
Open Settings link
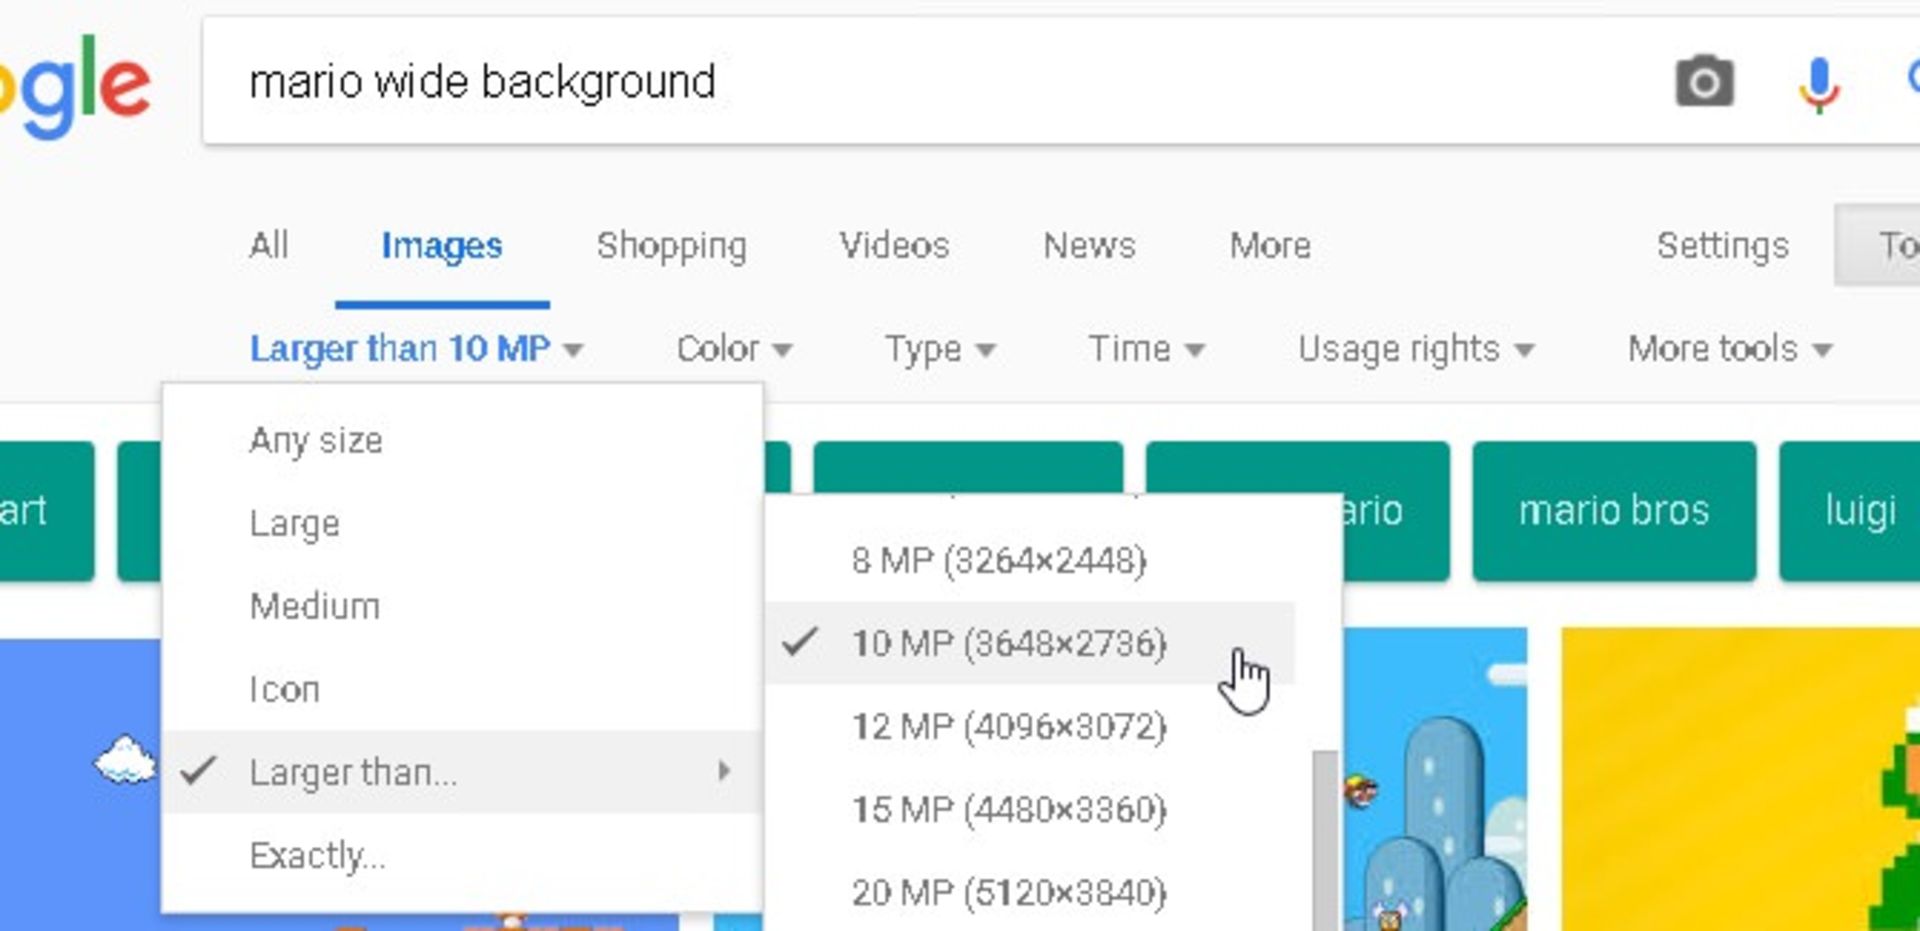pos(1723,246)
